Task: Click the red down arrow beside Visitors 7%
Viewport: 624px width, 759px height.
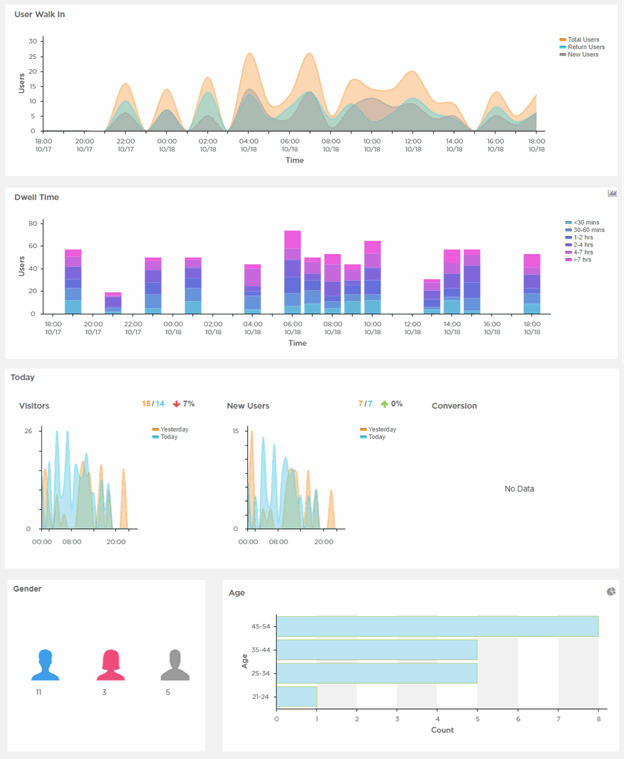Action: [175, 403]
